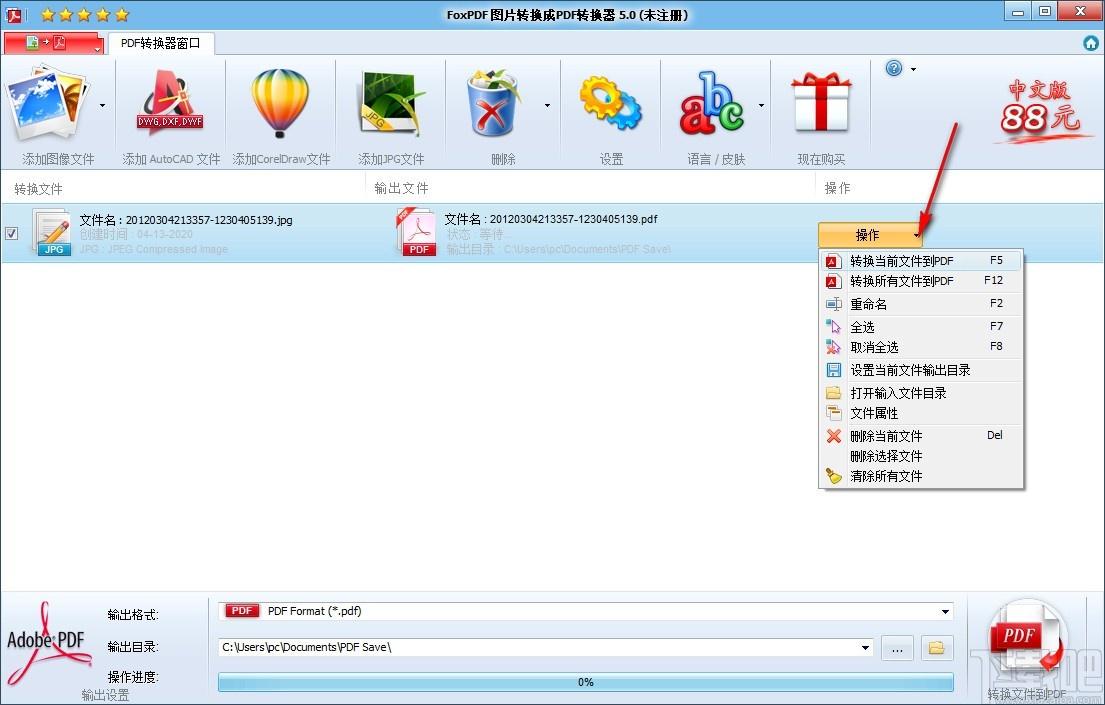Click the Buy Now (现在购买) gift box icon
The width and height of the screenshot is (1105, 705).
(x=821, y=103)
